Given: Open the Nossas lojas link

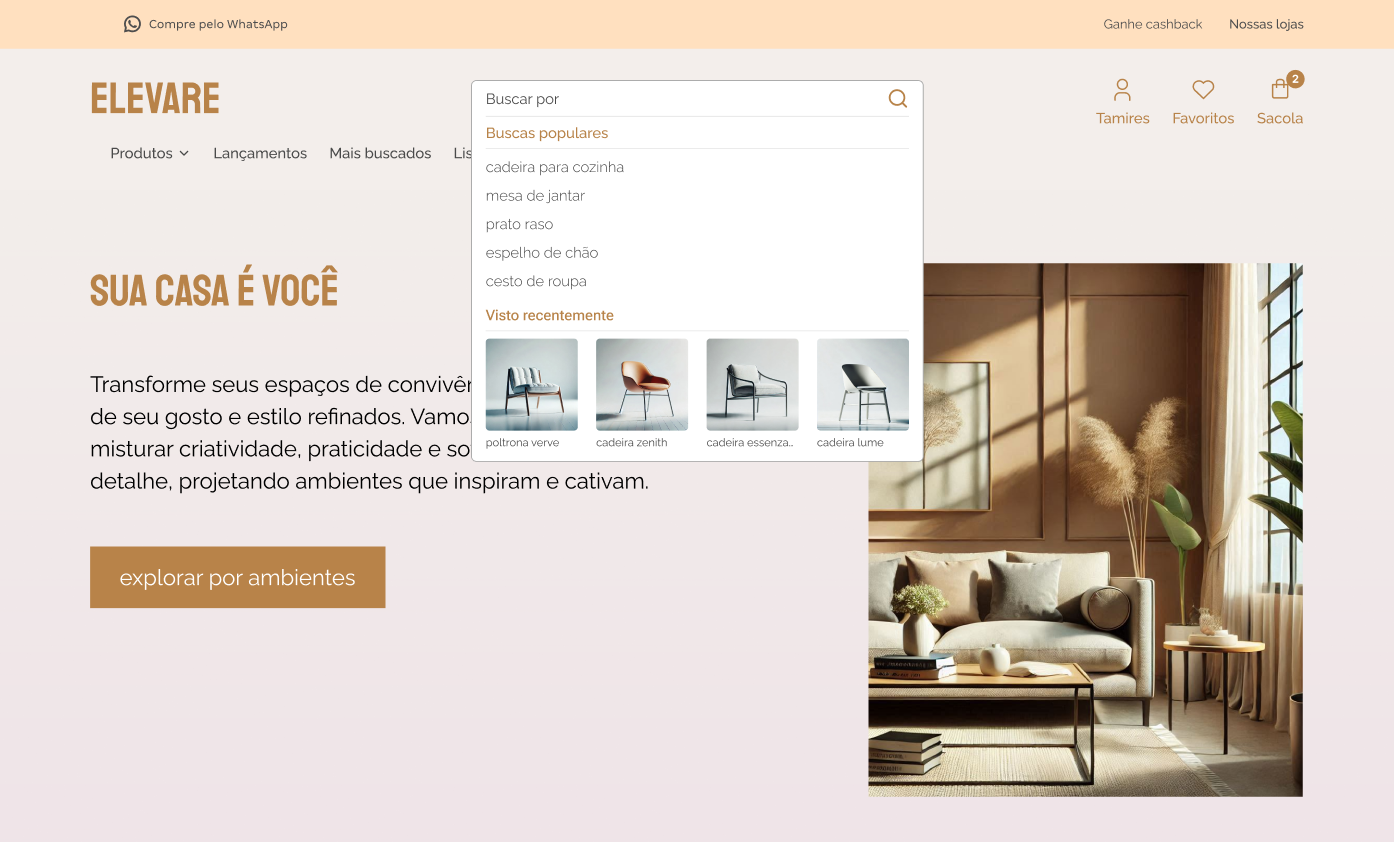Looking at the screenshot, I should [1266, 24].
